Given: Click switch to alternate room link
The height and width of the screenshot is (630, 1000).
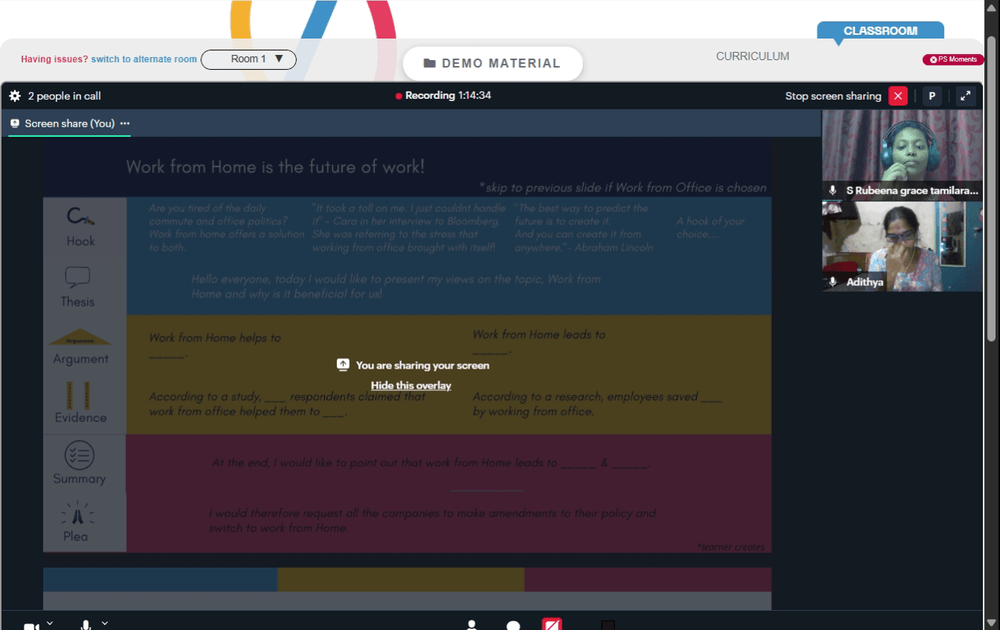Looking at the screenshot, I should pyautogui.click(x=143, y=59).
